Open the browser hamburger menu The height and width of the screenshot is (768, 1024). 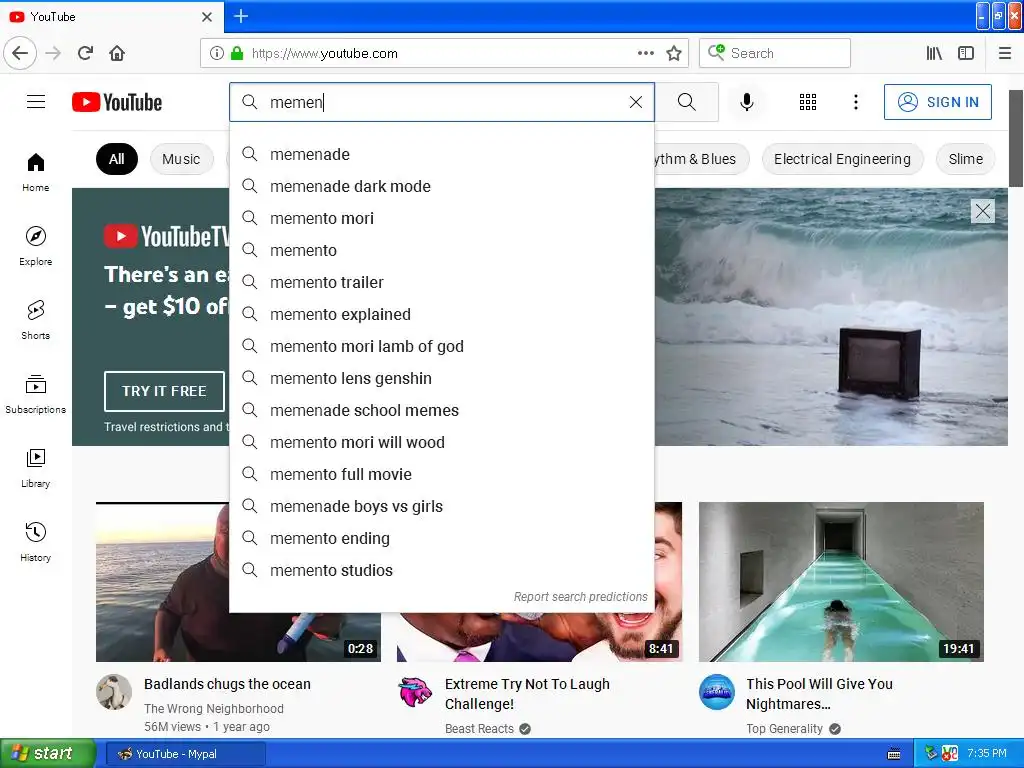click(x=1005, y=53)
